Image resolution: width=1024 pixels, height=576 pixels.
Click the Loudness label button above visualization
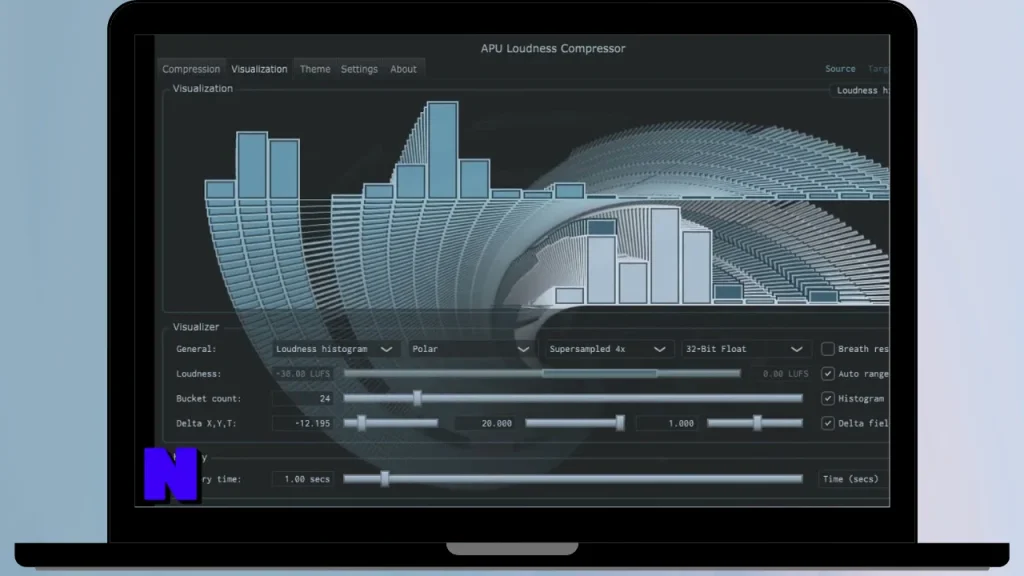click(x=861, y=90)
